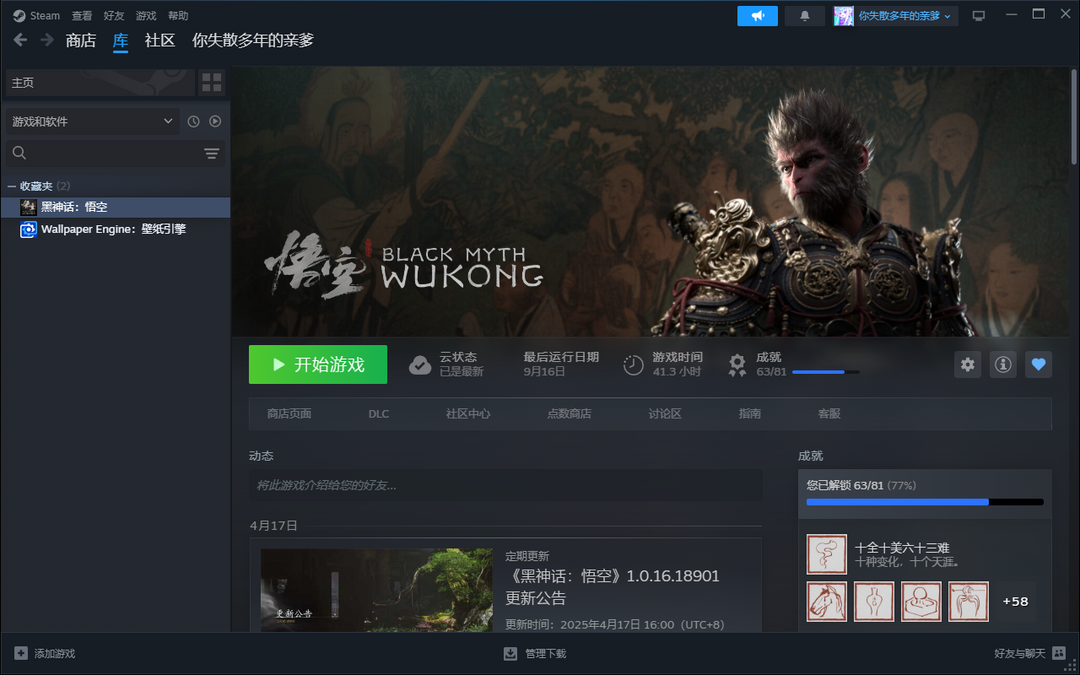Click the main content vertical scrollbar

pyautogui.click(x=1073, y=116)
